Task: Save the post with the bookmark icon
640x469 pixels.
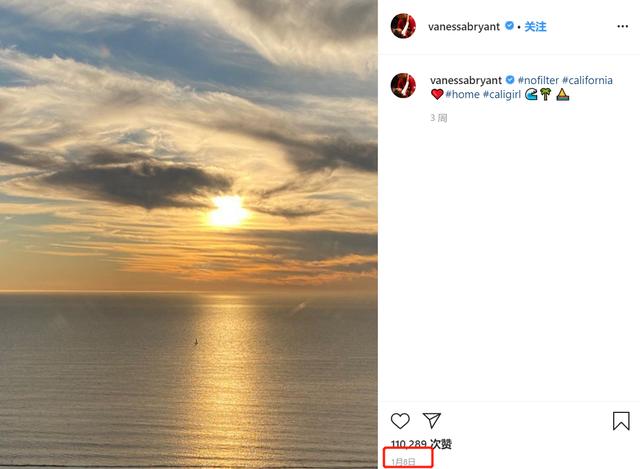Action: tap(621, 421)
